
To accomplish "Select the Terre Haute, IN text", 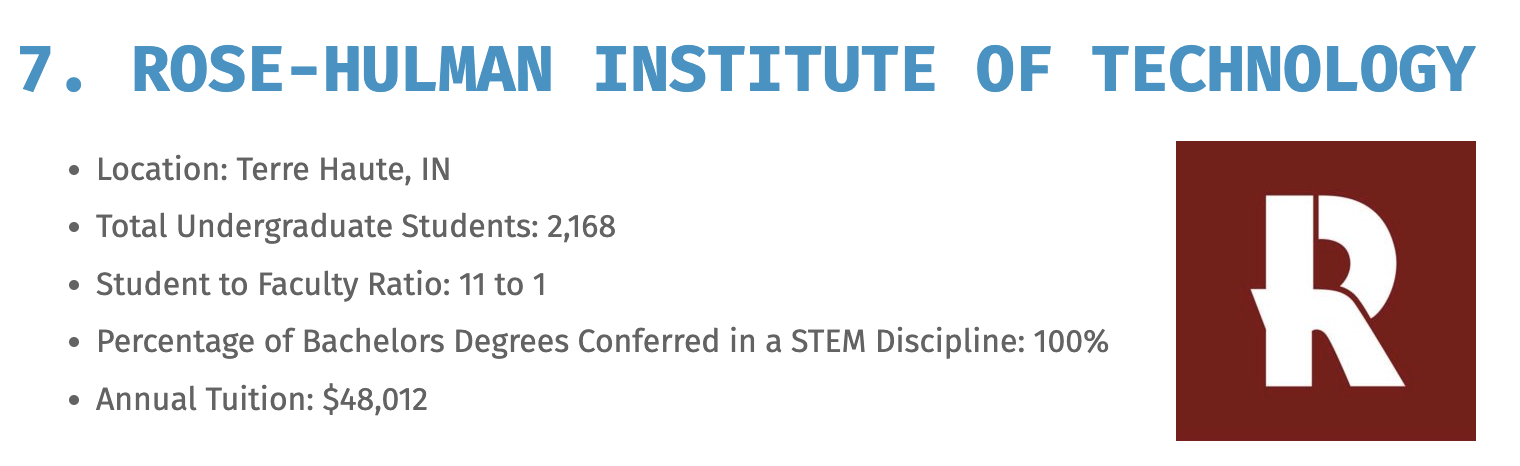I will 344,170.
